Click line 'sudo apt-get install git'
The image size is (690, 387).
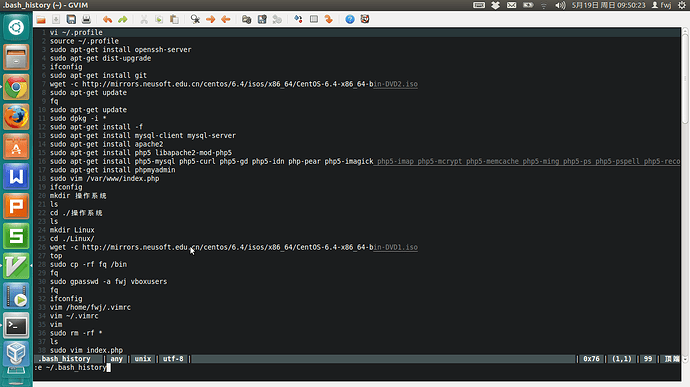pyautogui.click(x=98, y=75)
